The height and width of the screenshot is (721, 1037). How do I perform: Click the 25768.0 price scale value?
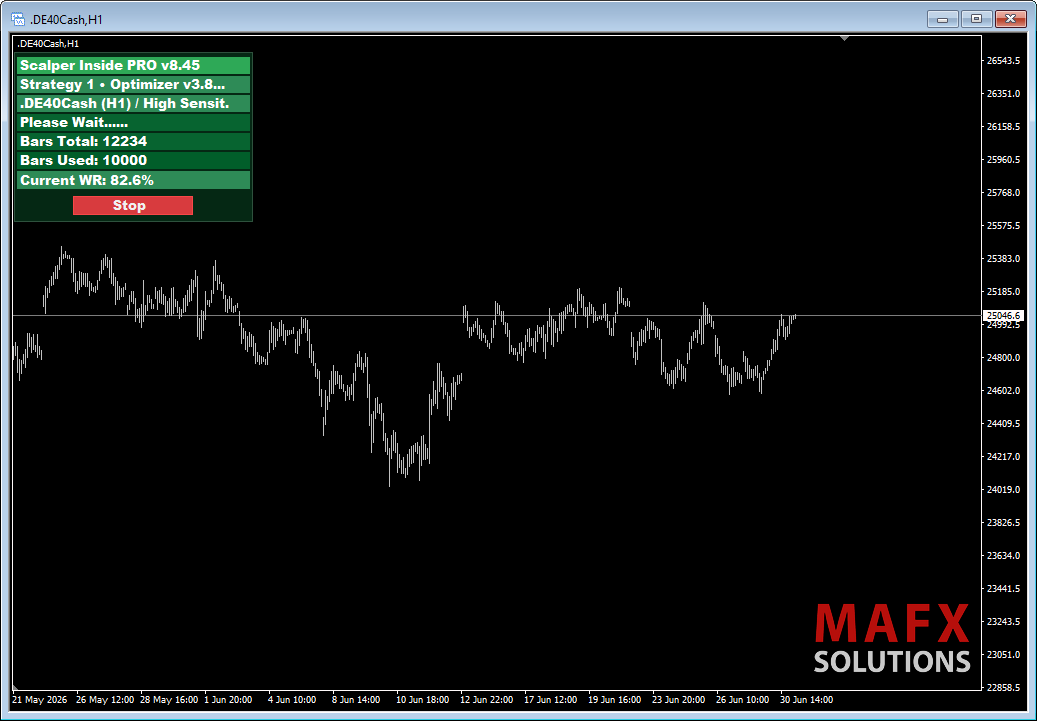tap(1003, 192)
